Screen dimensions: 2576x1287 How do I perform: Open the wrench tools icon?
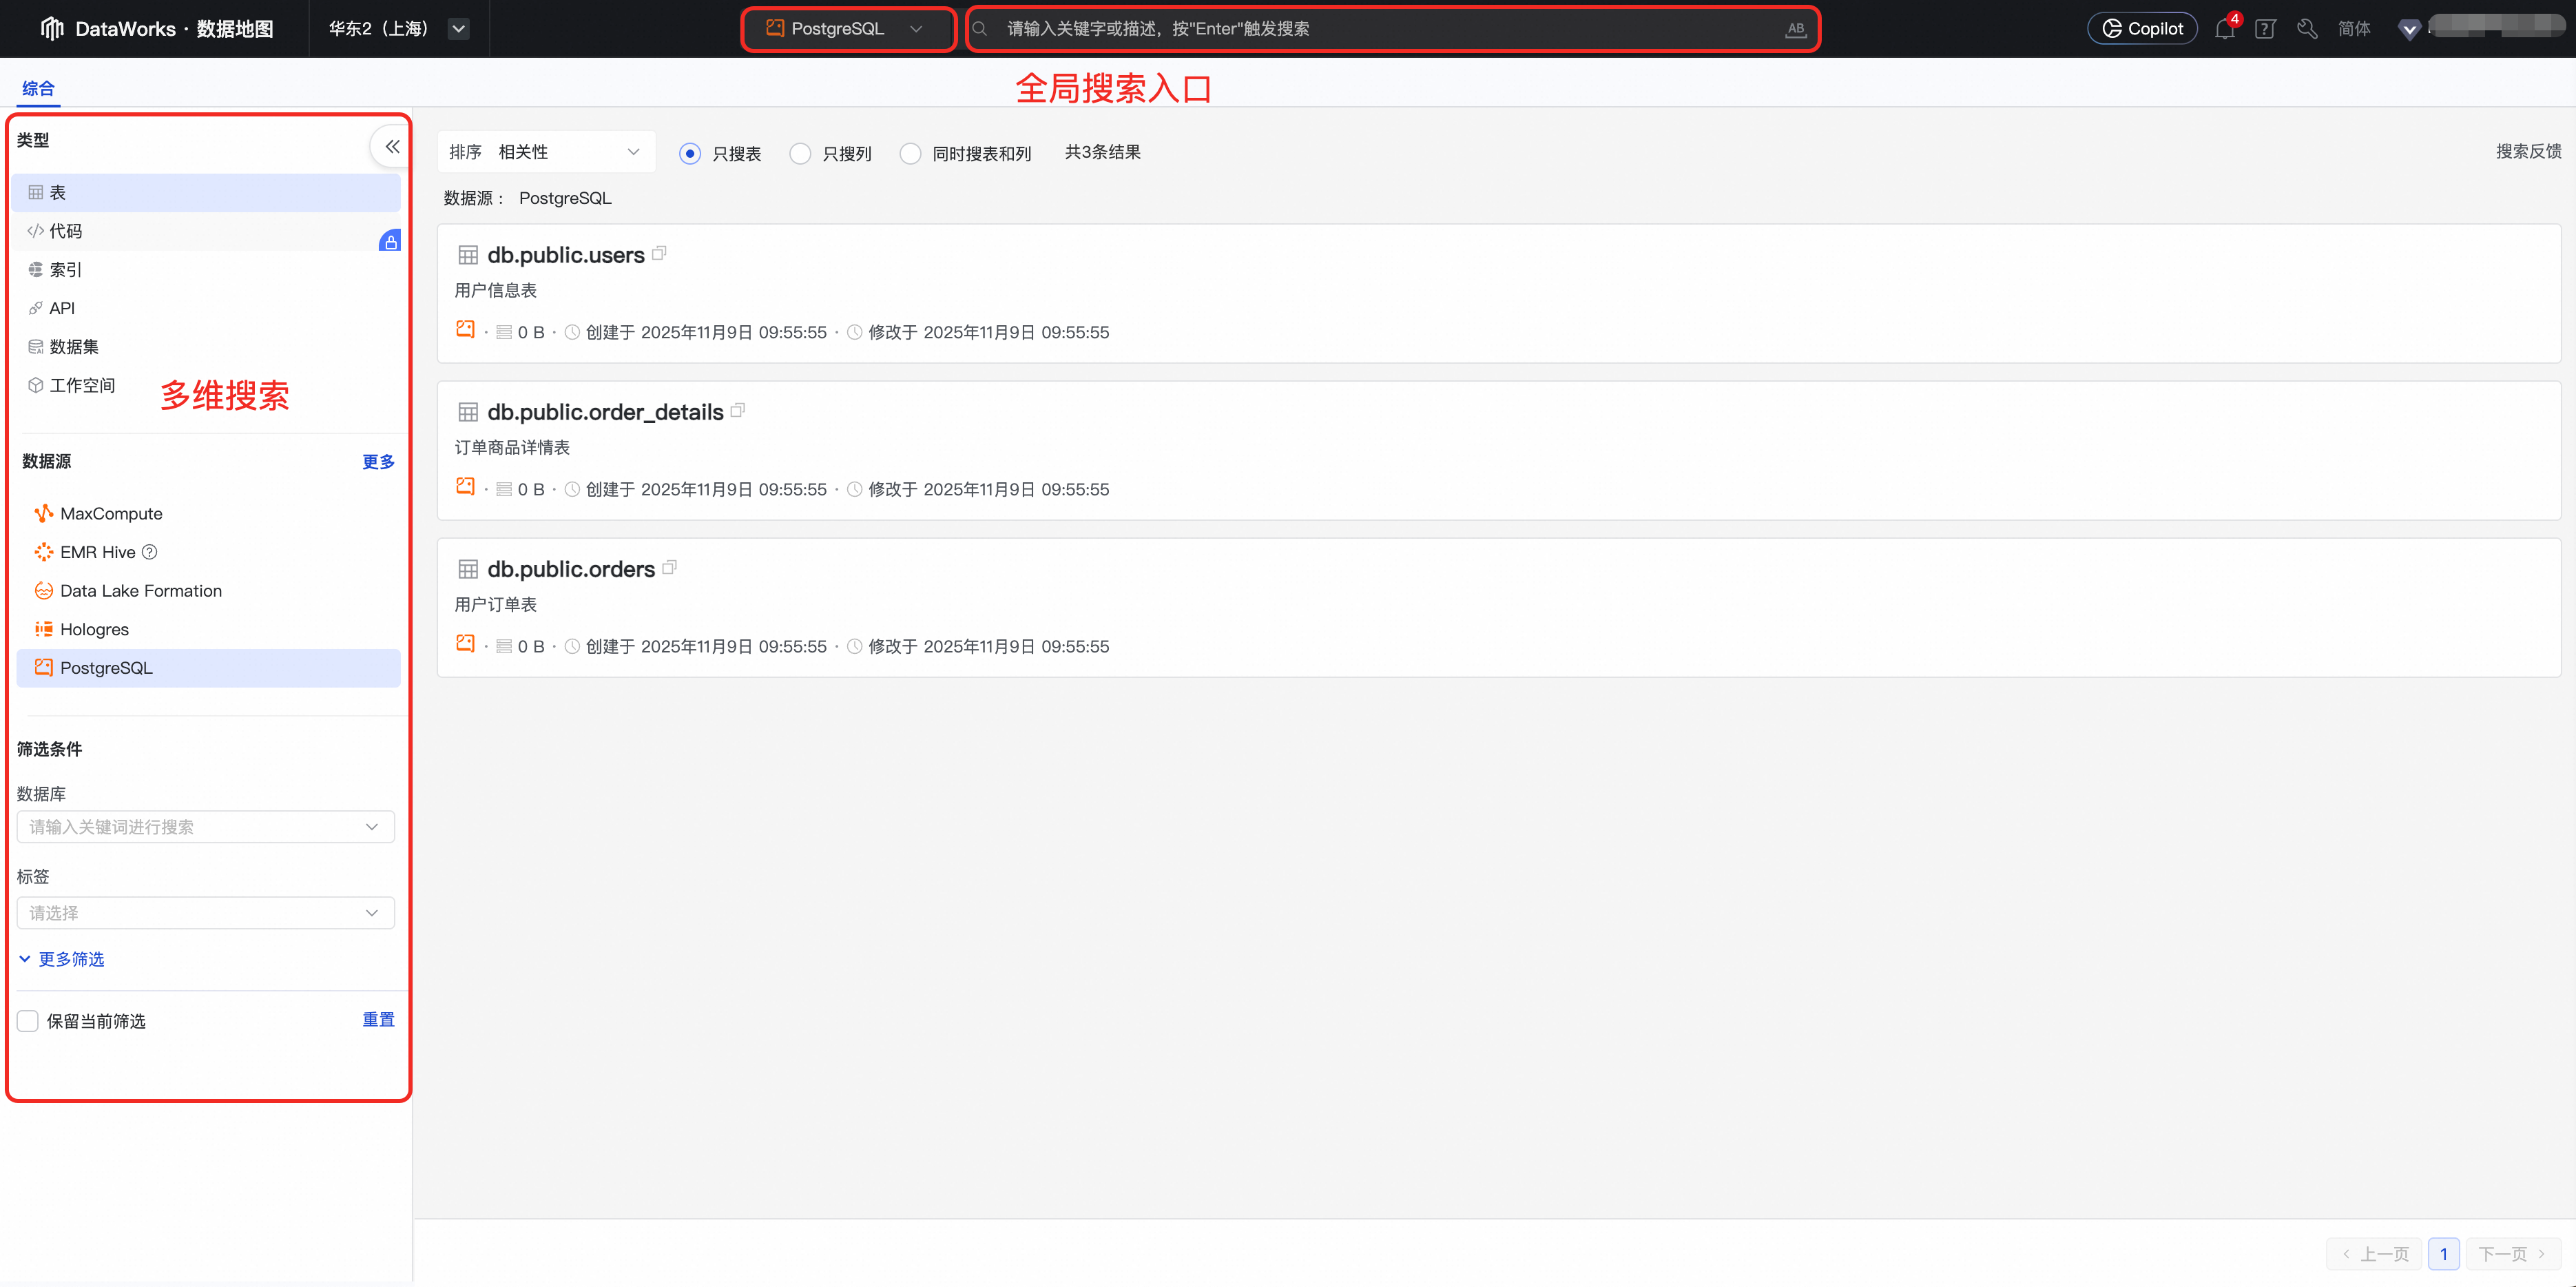point(2307,29)
